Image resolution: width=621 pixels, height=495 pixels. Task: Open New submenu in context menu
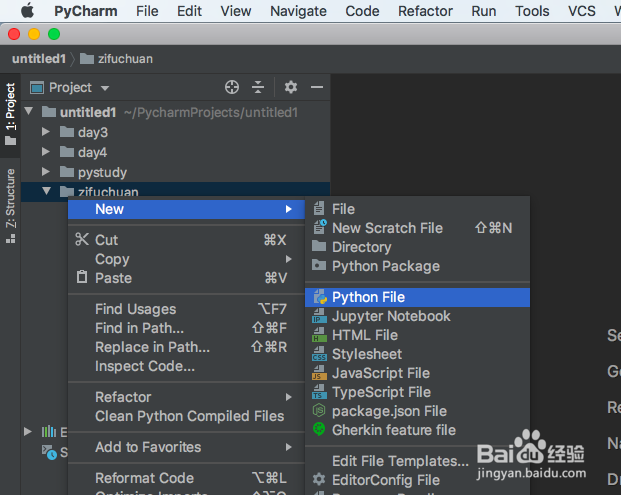[x=186, y=209]
